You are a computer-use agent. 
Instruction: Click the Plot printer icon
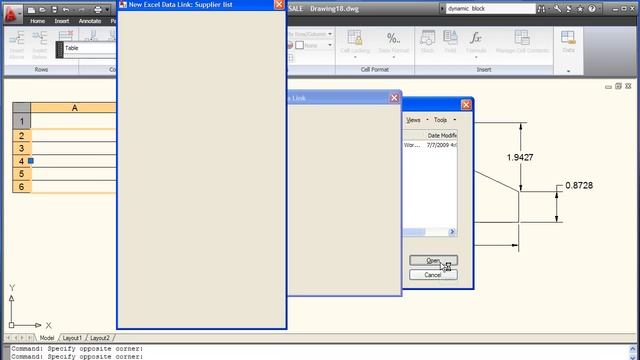pos(98,10)
